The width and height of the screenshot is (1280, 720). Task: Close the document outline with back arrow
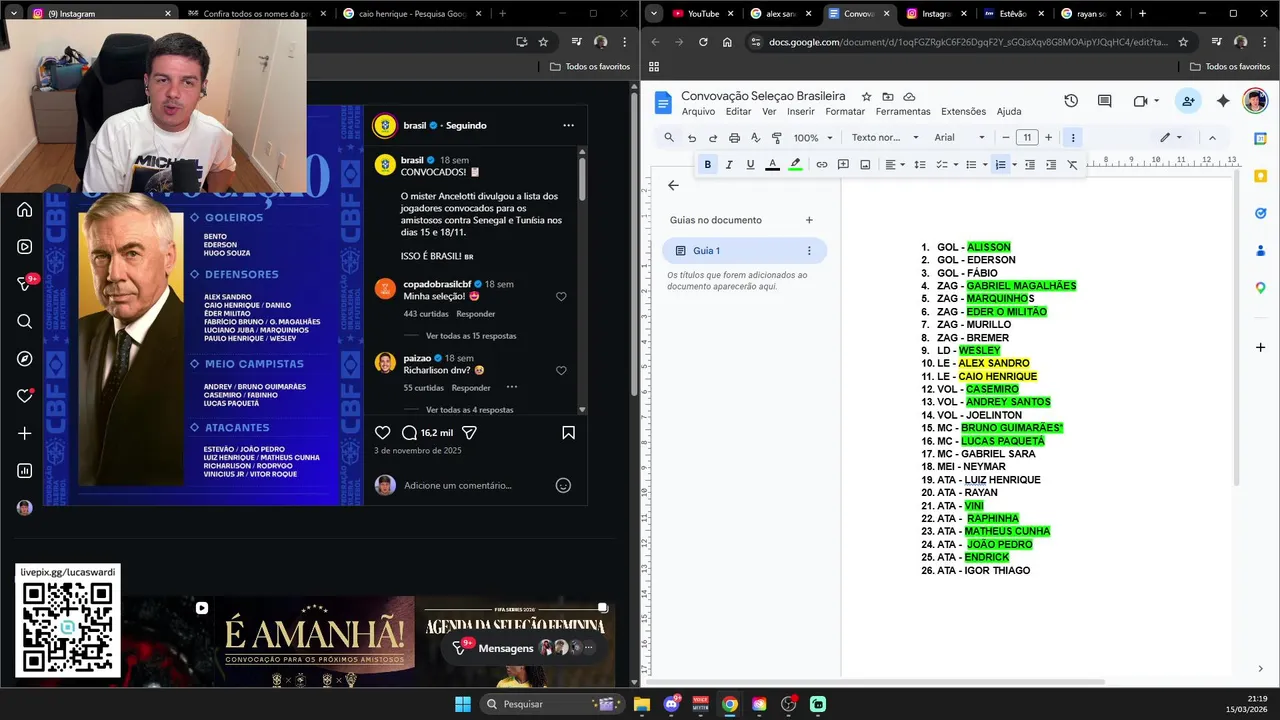click(x=673, y=185)
